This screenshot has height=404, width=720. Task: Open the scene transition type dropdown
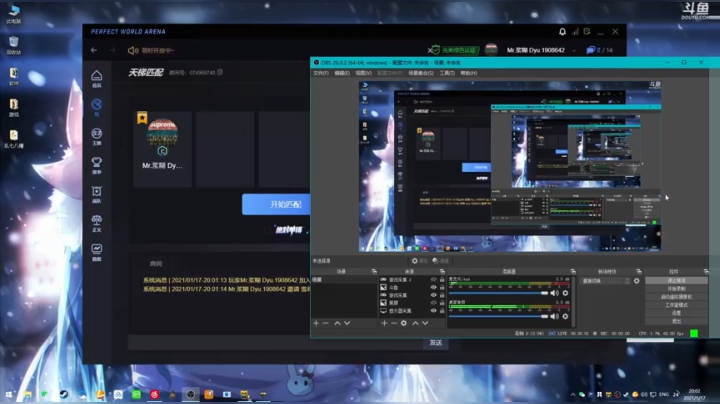point(605,281)
